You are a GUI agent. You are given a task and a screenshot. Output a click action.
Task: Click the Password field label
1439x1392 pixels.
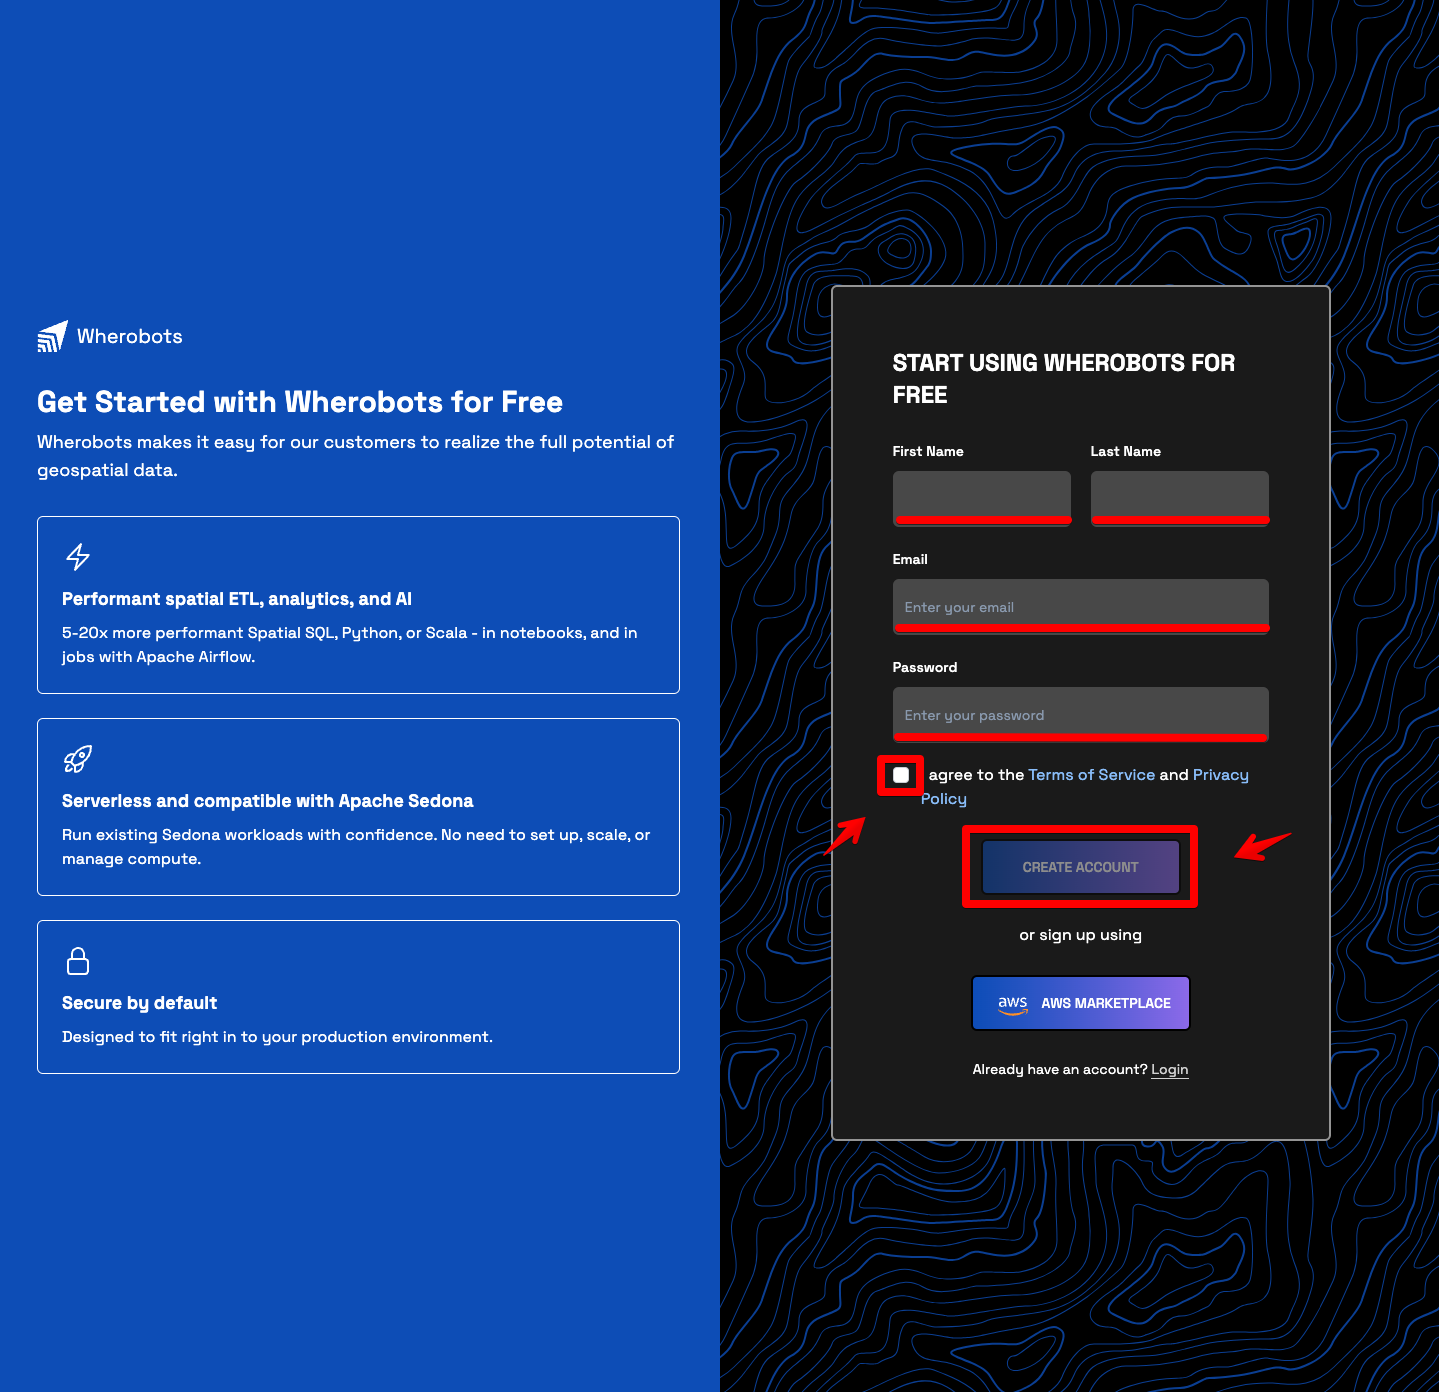(925, 668)
